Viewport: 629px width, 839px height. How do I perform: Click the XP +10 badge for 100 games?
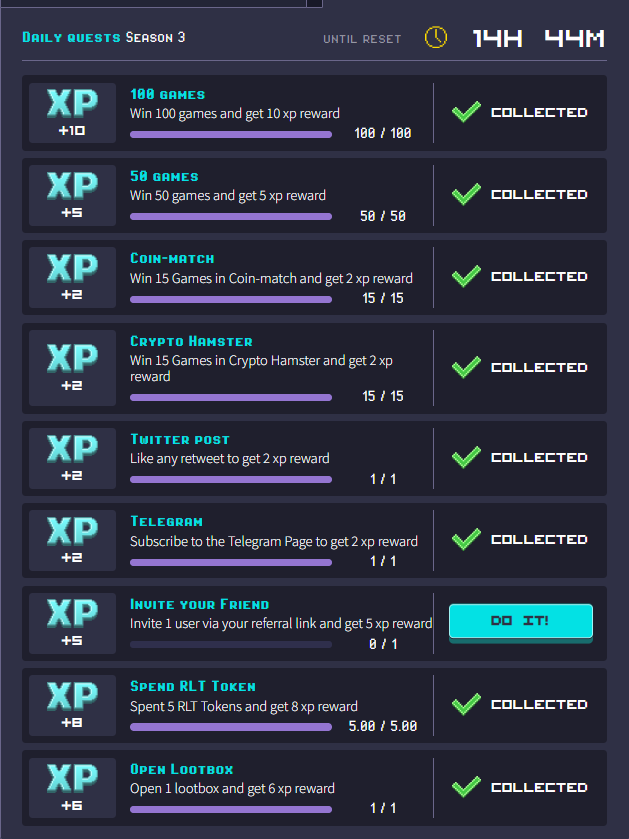point(72,113)
